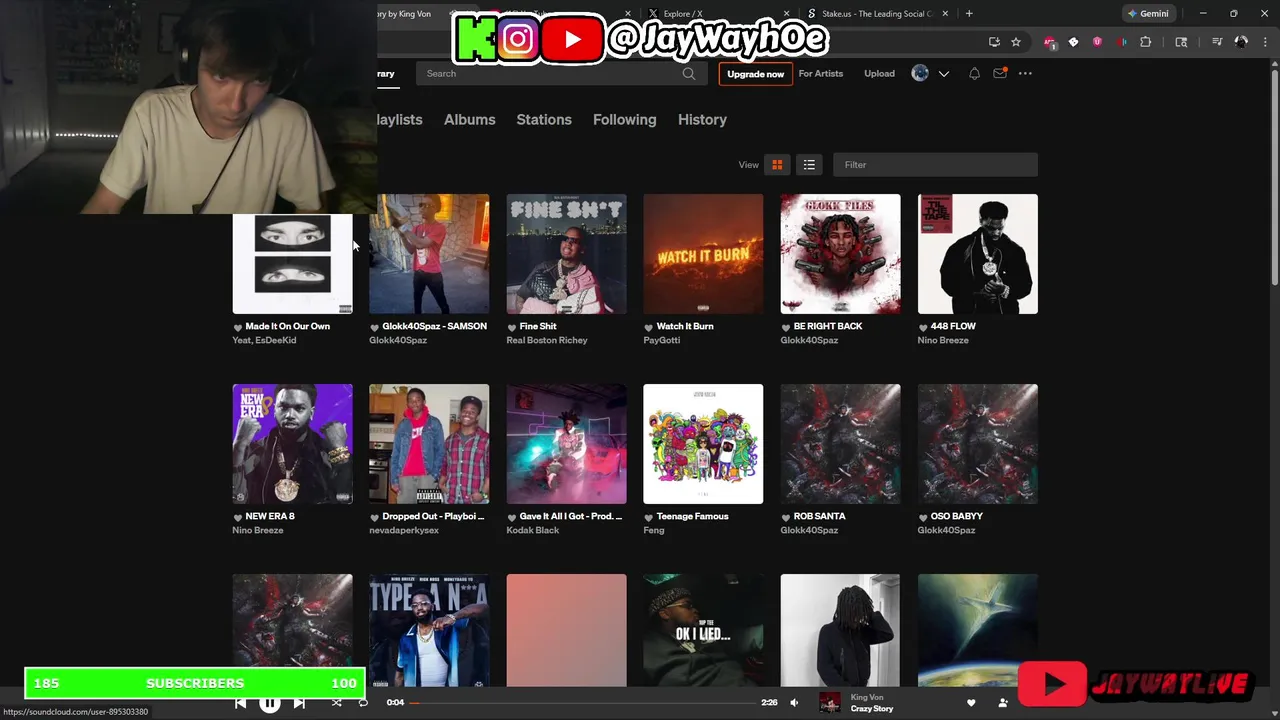Image resolution: width=1280 pixels, height=720 pixels.
Task: Seek along the track progress bar
Action: click(x=583, y=703)
